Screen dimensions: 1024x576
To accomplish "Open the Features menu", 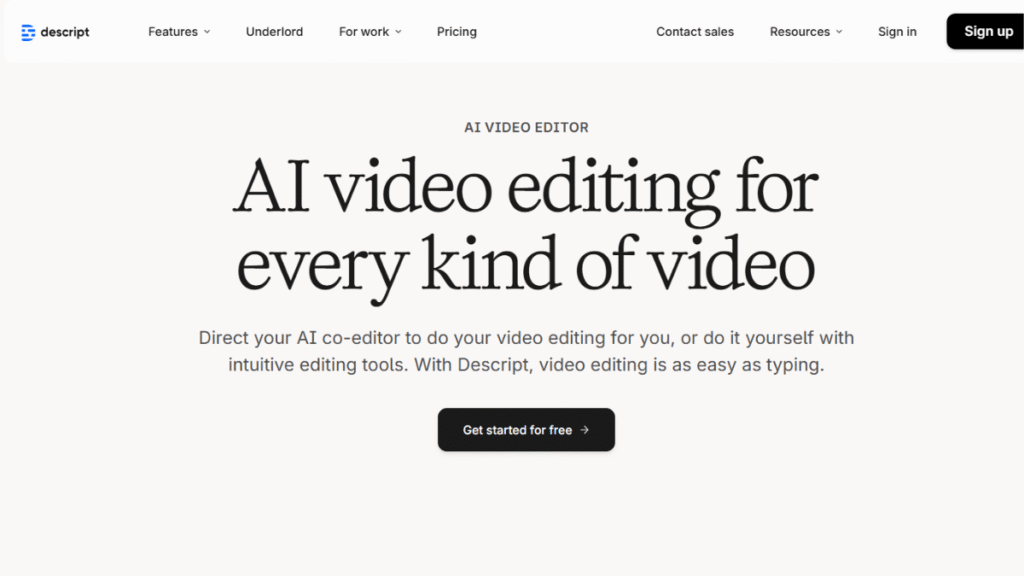I will tap(173, 32).
